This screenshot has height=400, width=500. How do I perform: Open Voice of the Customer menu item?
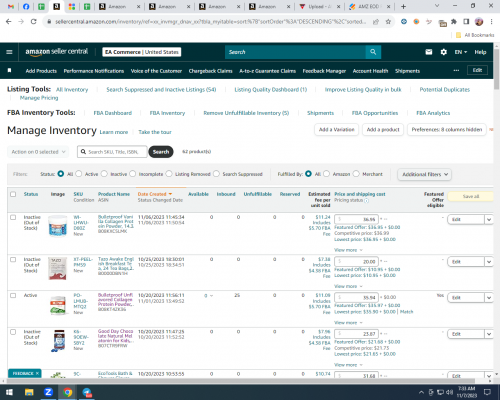(156, 71)
